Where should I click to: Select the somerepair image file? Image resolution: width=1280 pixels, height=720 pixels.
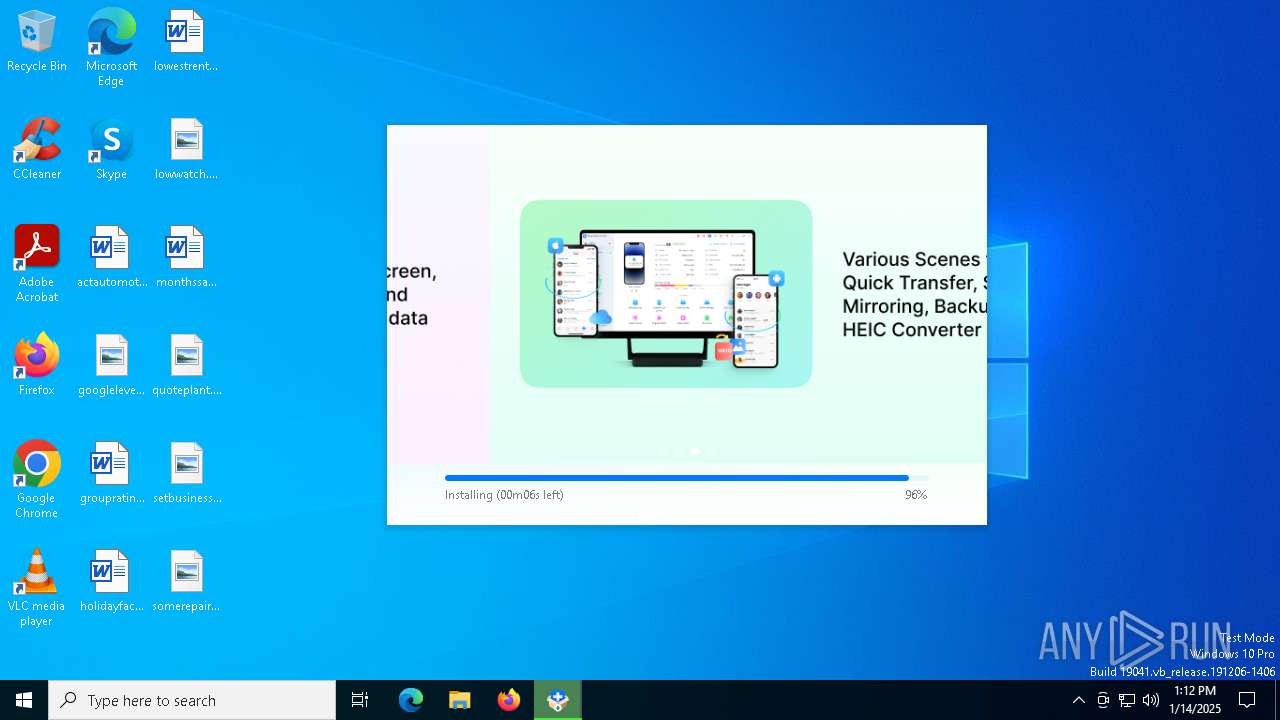pos(186,582)
